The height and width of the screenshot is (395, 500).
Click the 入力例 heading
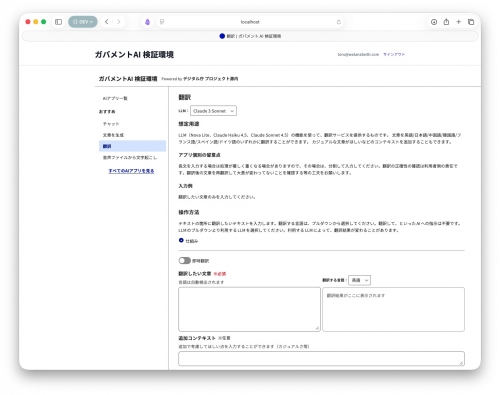(185, 186)
